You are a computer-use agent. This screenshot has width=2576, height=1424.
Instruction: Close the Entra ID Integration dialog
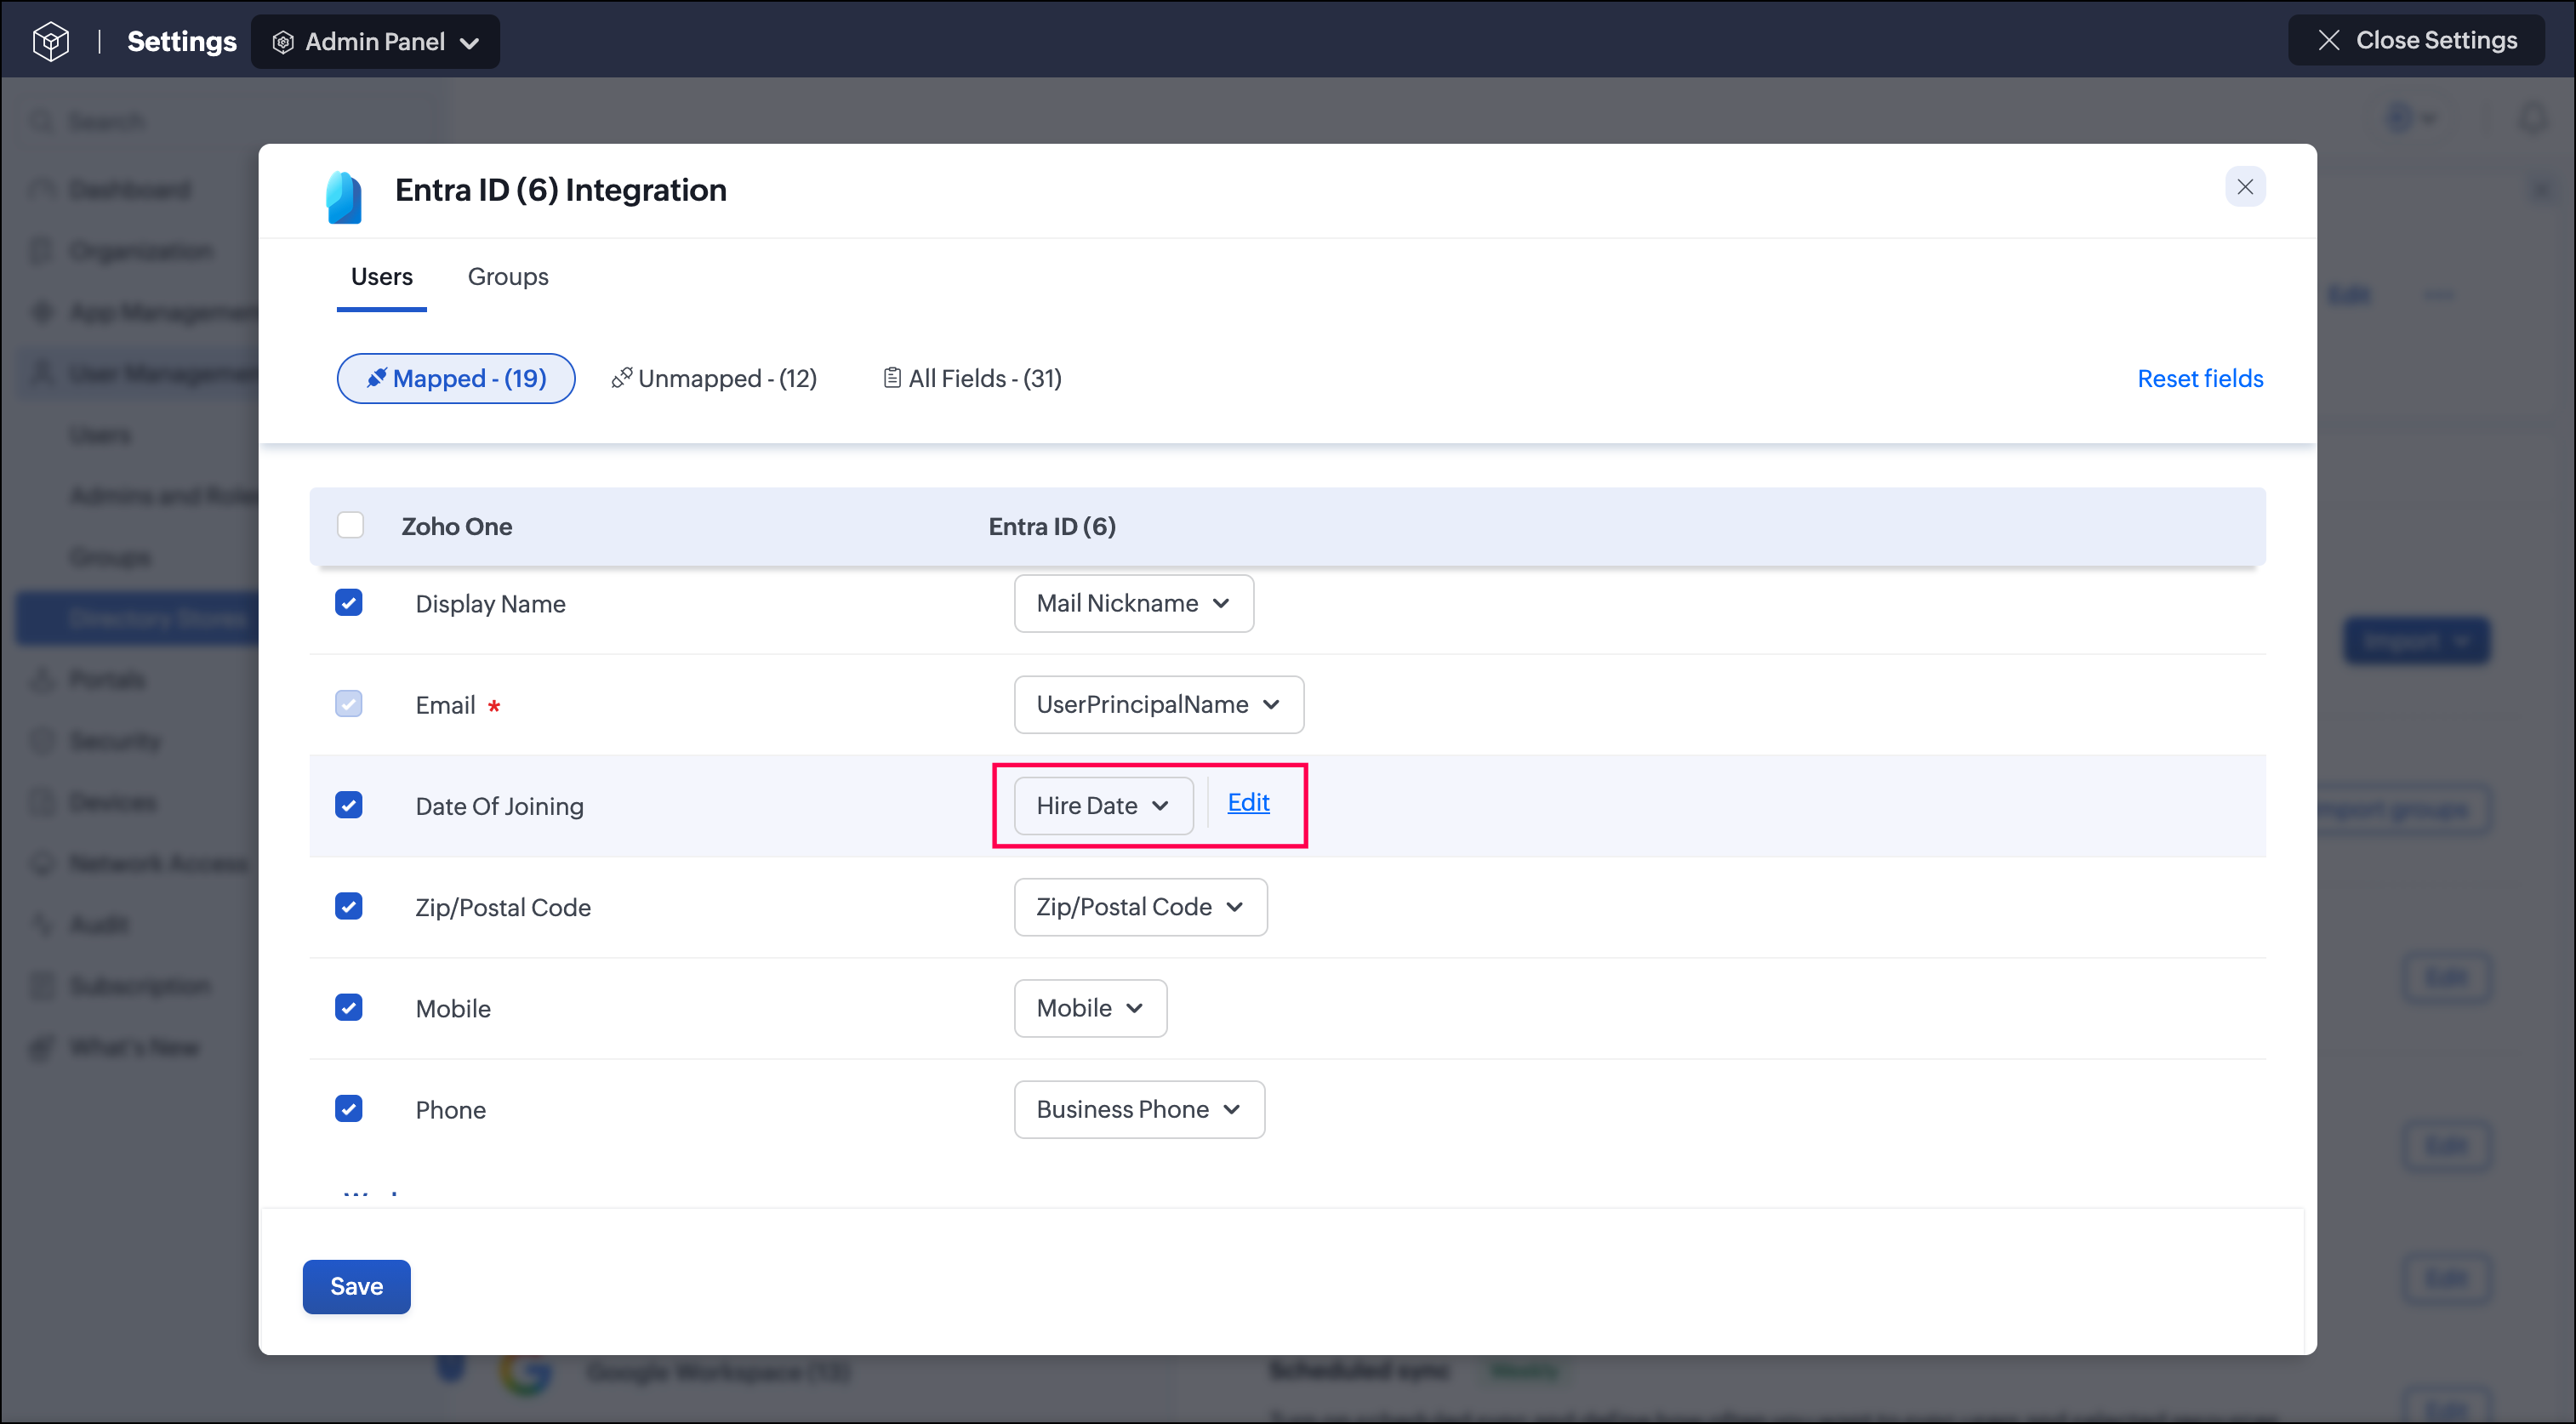click(x=2245, y=187)
